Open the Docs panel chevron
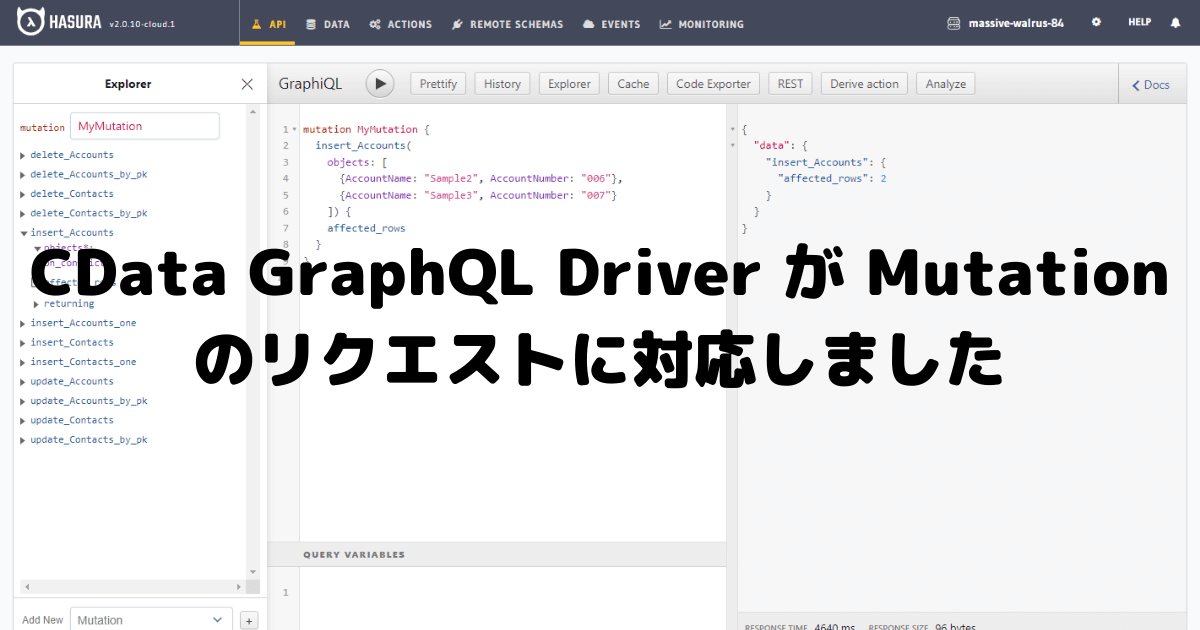 pyautogui.click(x=1150, y=85)
